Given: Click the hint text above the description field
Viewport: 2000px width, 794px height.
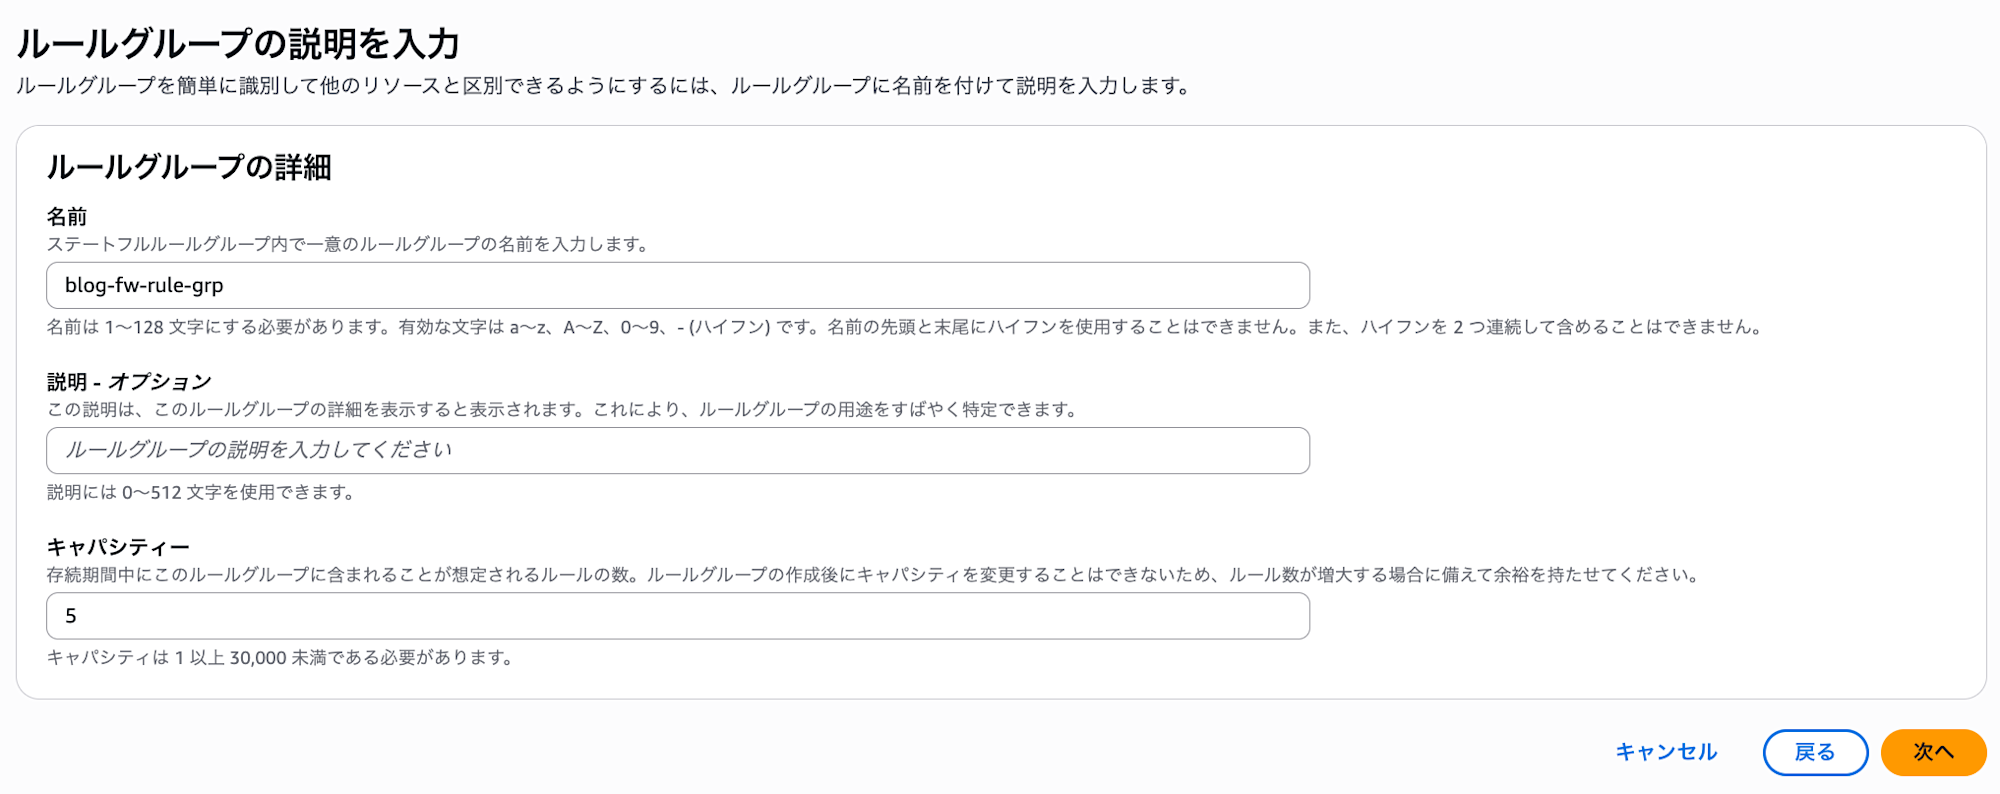Looking at the screenshot, I should click(562, 409).
